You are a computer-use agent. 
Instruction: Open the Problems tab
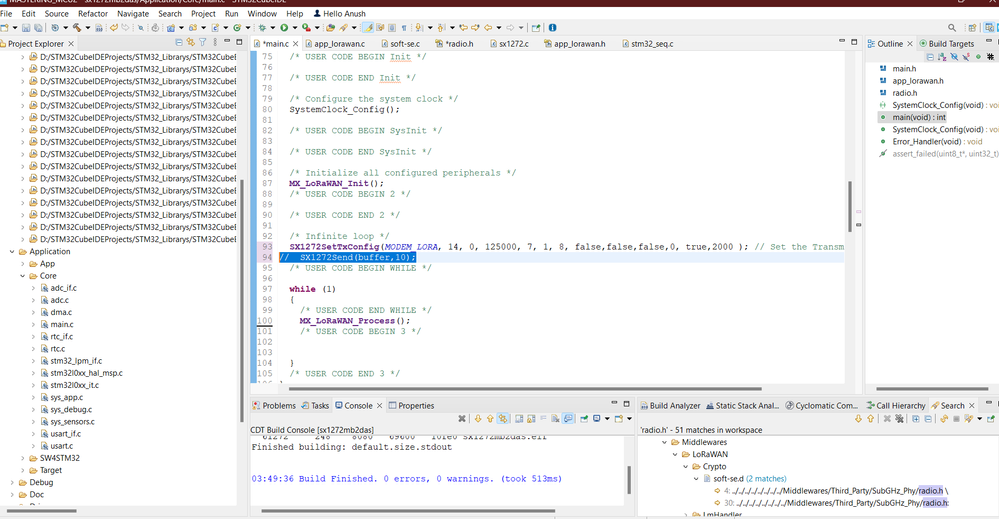[274, 406]
